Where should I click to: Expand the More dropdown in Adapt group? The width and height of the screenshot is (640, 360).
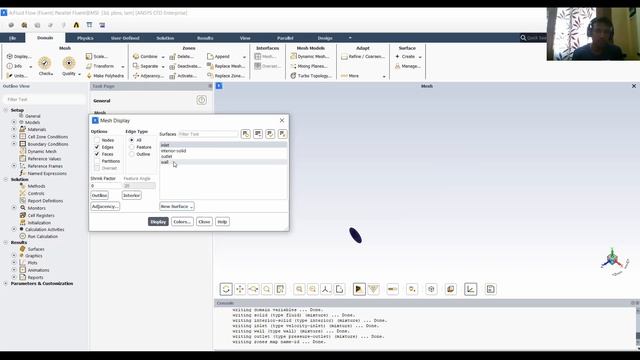click(x=384, y=76)
